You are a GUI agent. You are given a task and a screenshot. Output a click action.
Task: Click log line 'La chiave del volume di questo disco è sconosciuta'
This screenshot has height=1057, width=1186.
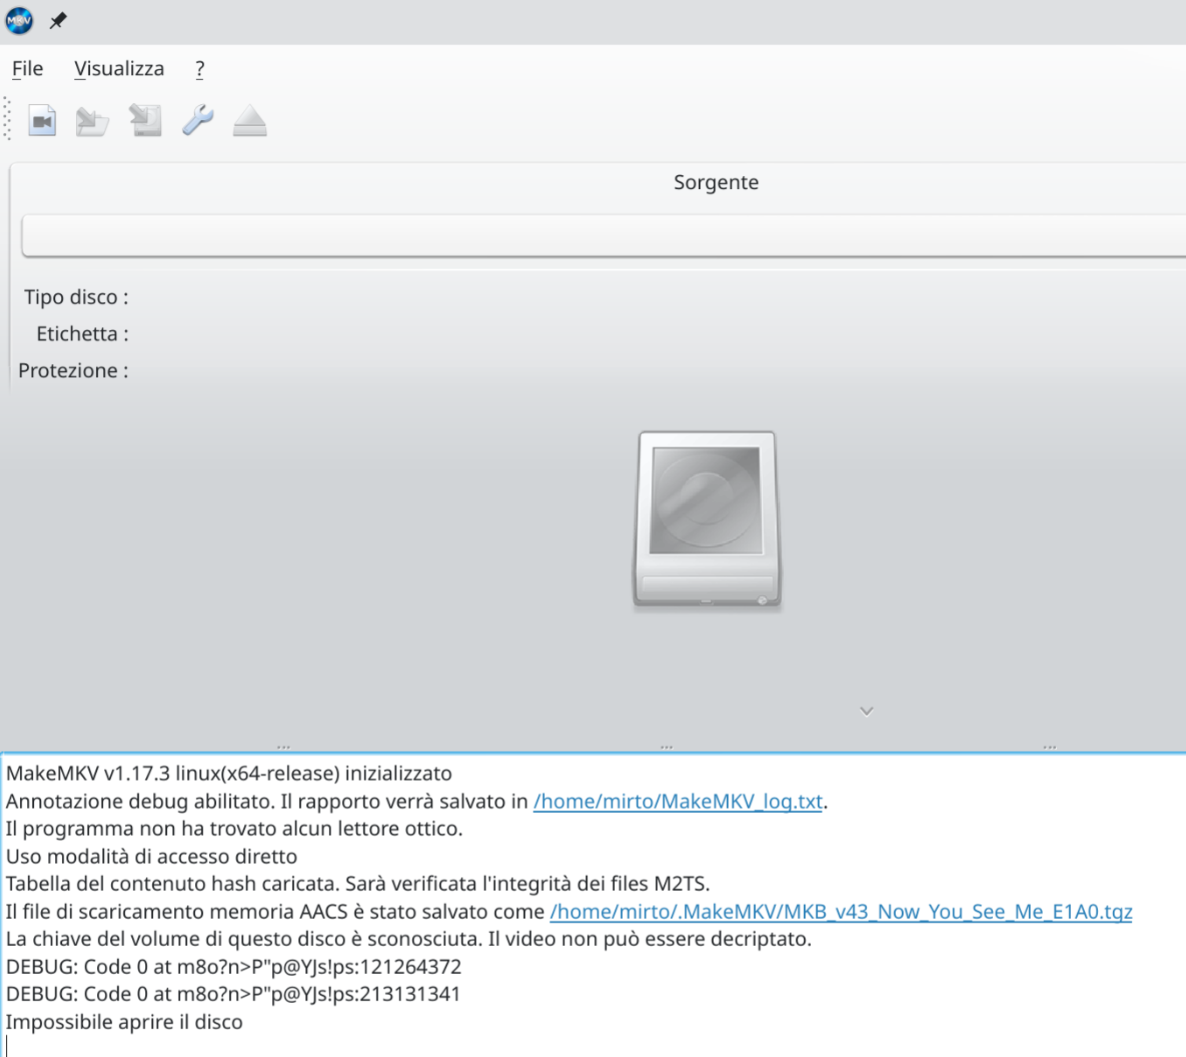(408, 939)
